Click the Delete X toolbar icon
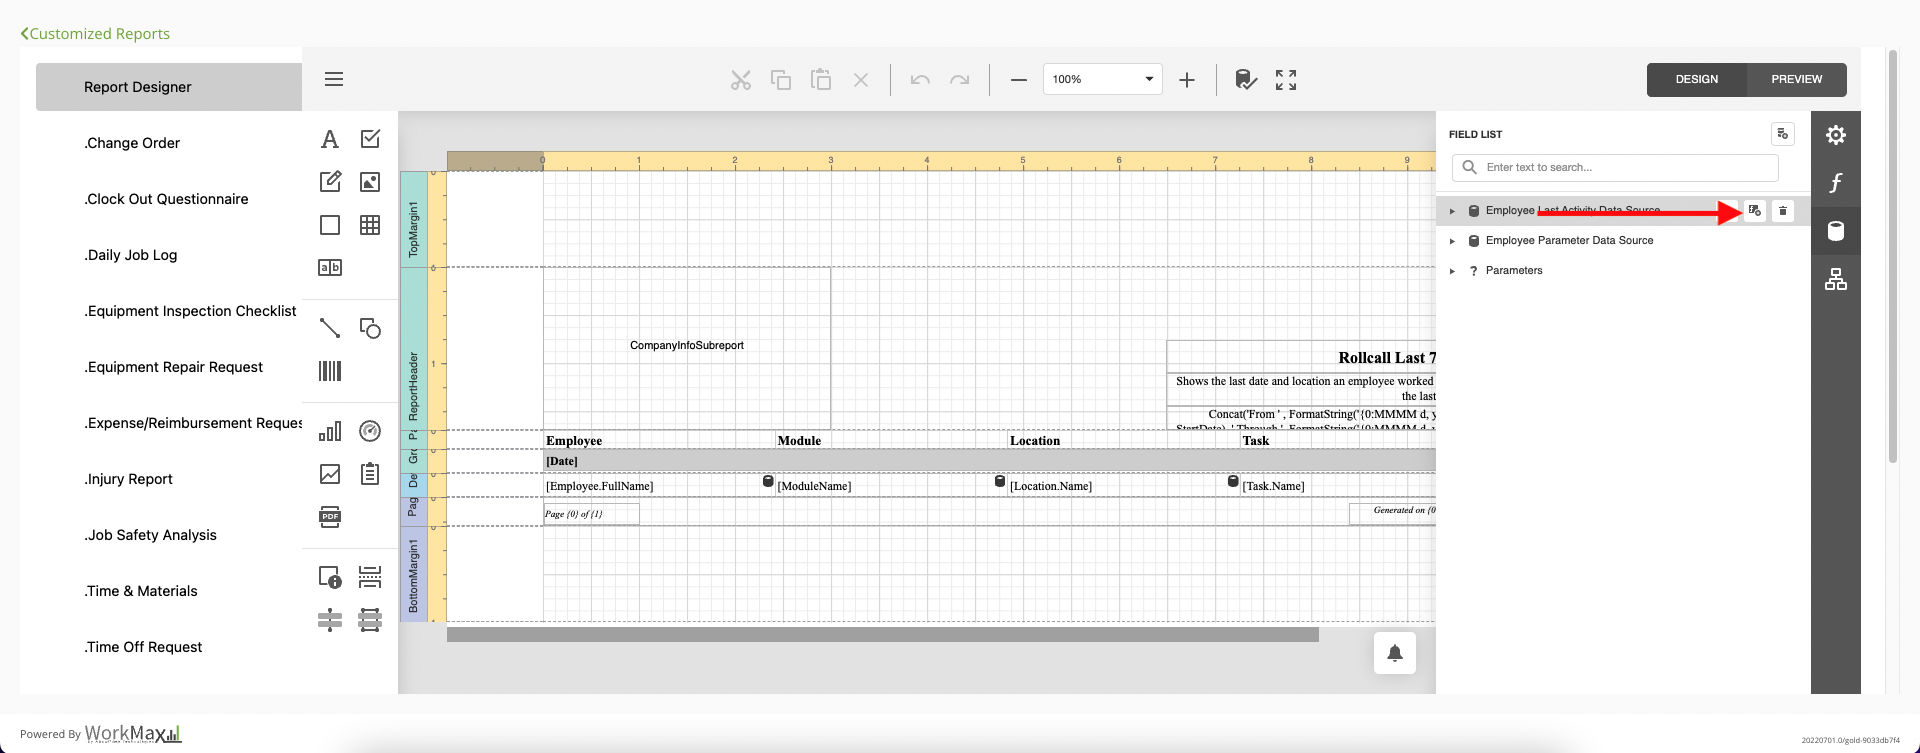Screen dimensions: 1920x753 [861, 80]
